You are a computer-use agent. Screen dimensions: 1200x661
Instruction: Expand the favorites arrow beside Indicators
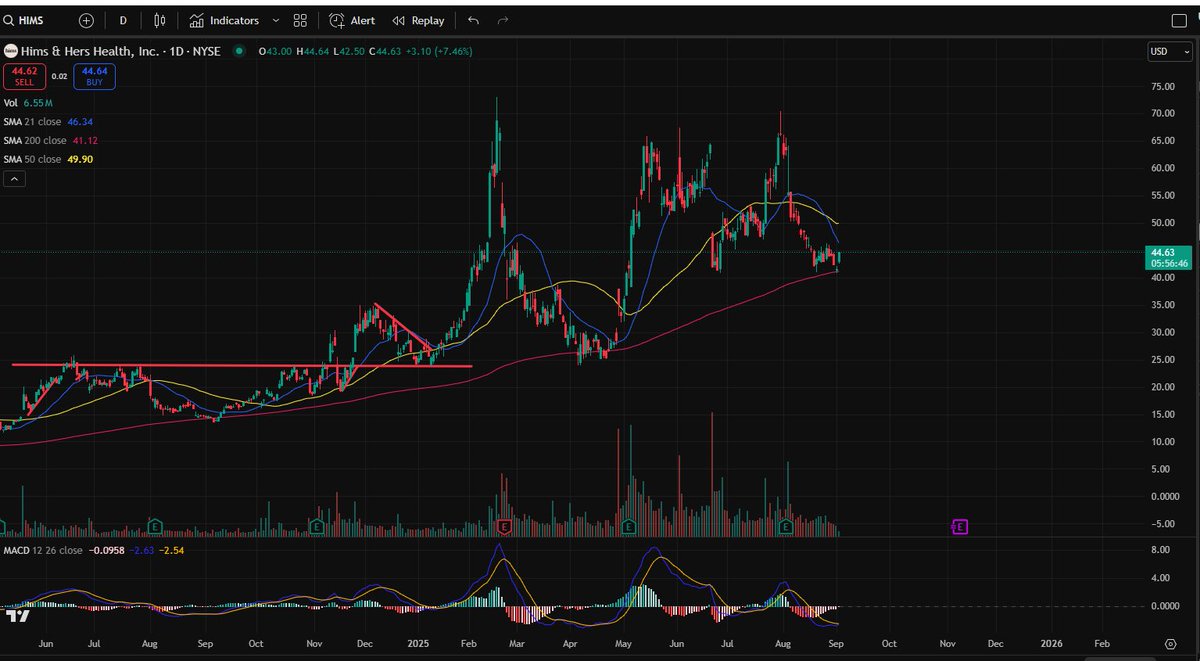276,20
